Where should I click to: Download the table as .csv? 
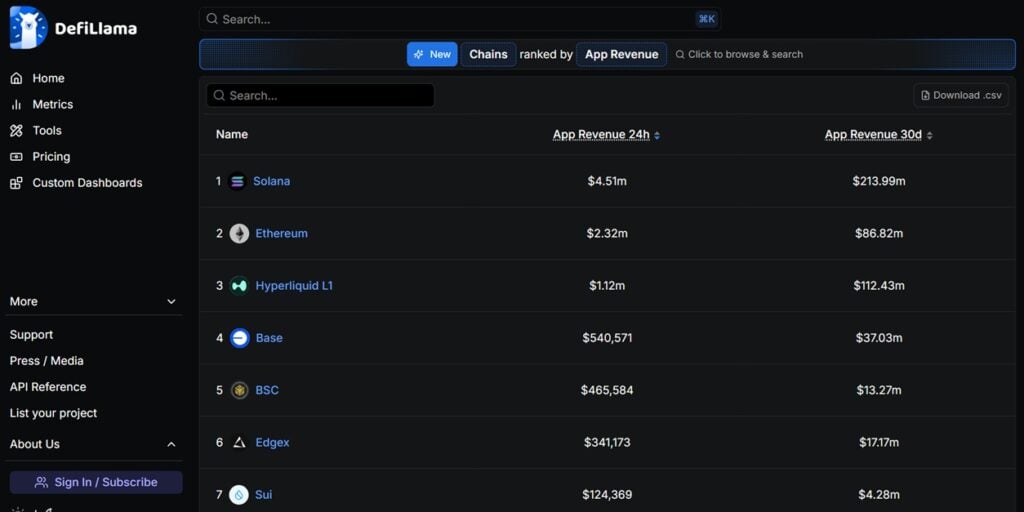click(961, 95)
